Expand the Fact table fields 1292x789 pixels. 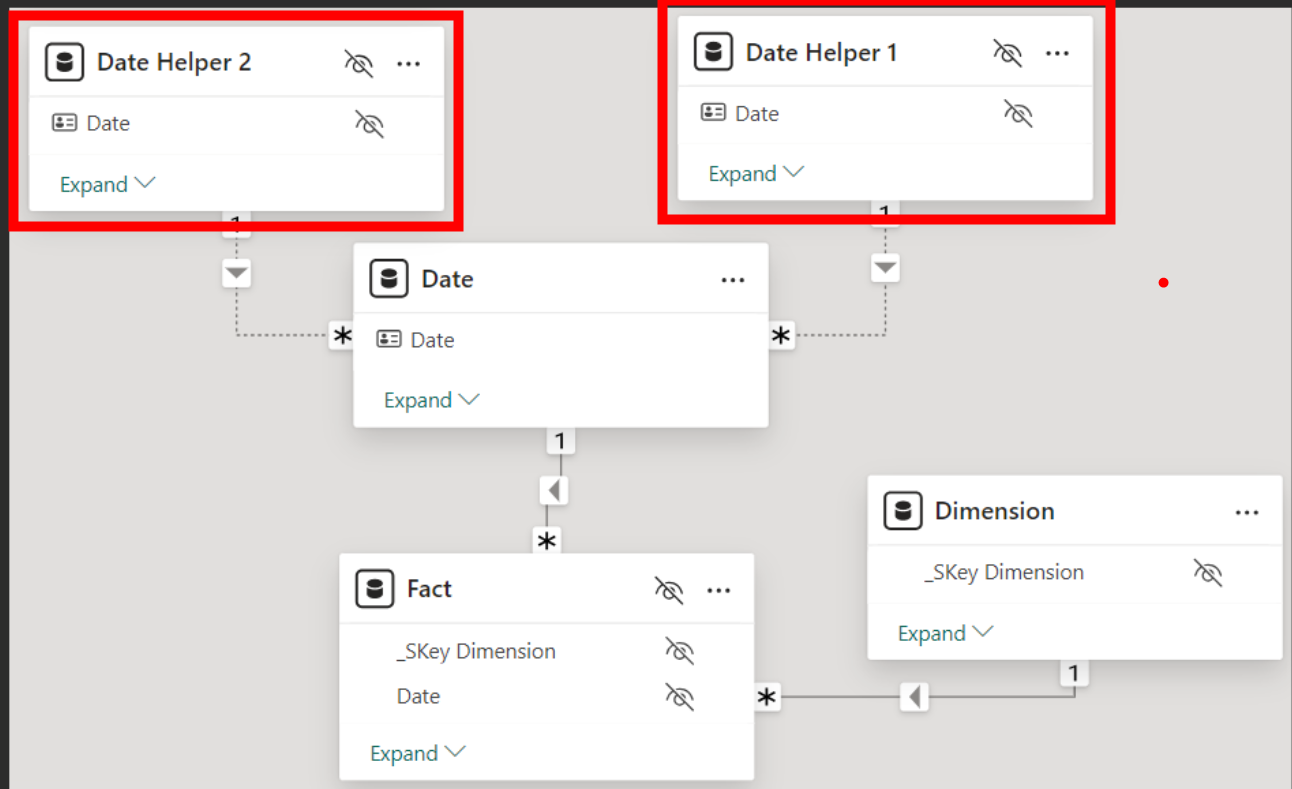pyautogui.click(x=417, y=753)
